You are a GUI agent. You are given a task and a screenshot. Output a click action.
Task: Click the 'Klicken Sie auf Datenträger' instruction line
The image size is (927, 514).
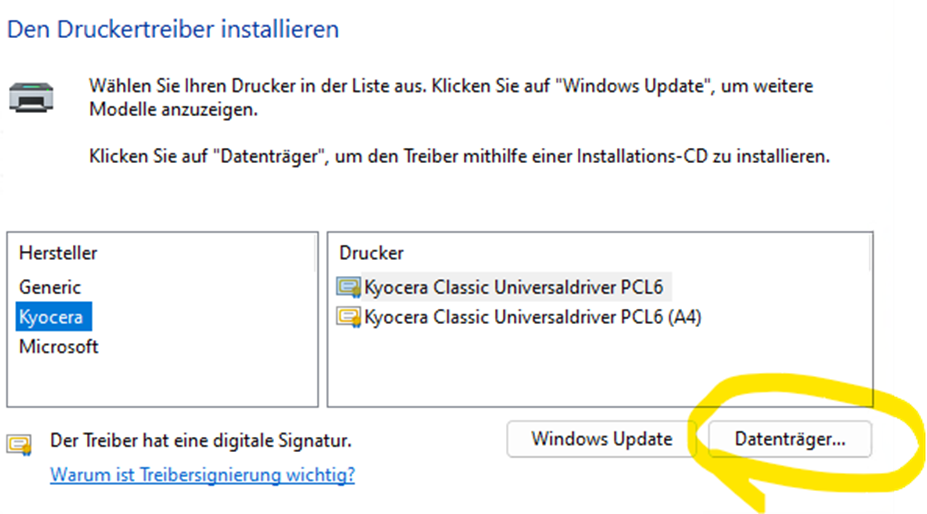pos(459,157)
